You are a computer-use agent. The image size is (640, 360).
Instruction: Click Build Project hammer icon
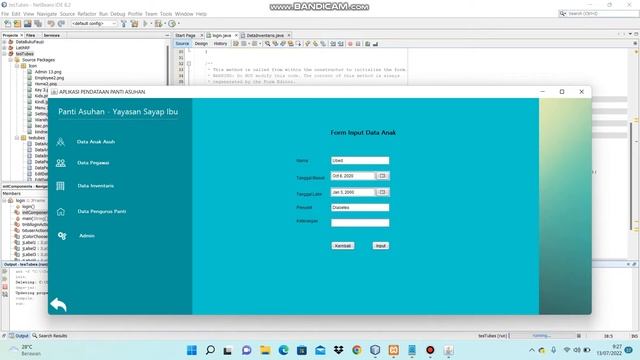[x=124, y=24]
